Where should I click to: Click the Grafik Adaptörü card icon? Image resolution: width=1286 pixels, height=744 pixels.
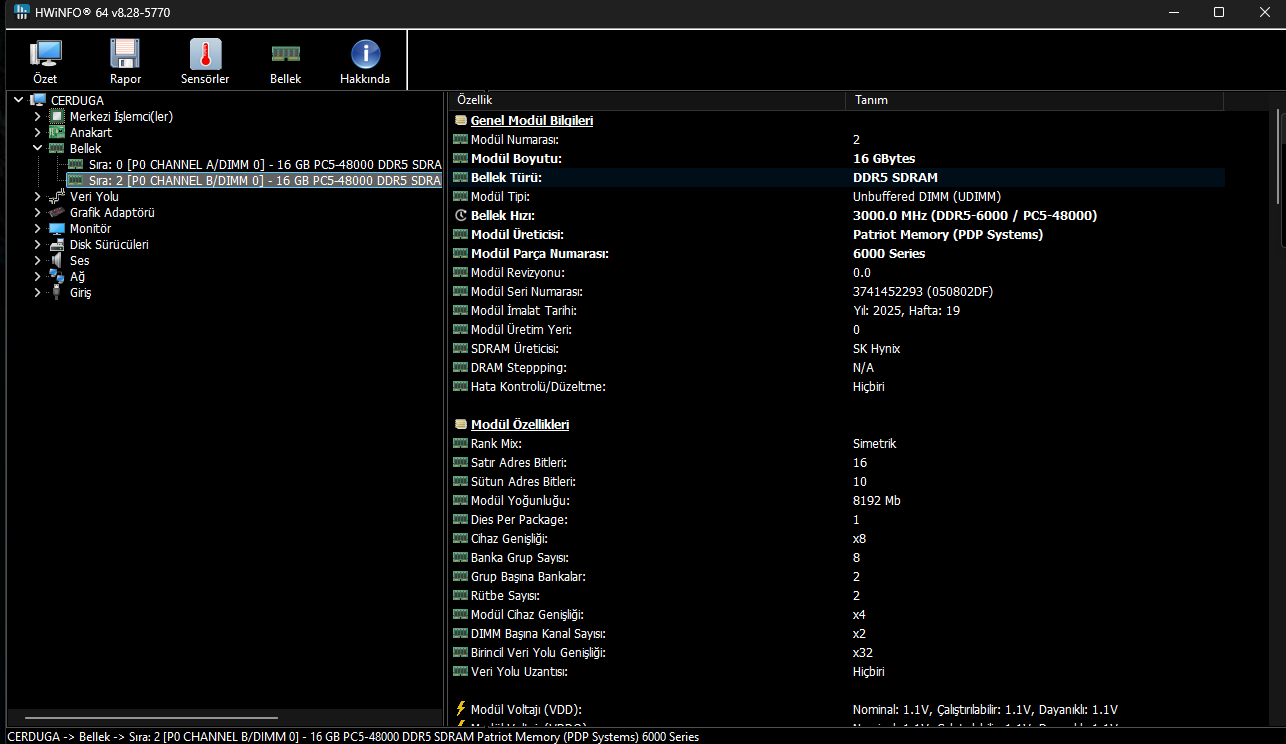57,212
